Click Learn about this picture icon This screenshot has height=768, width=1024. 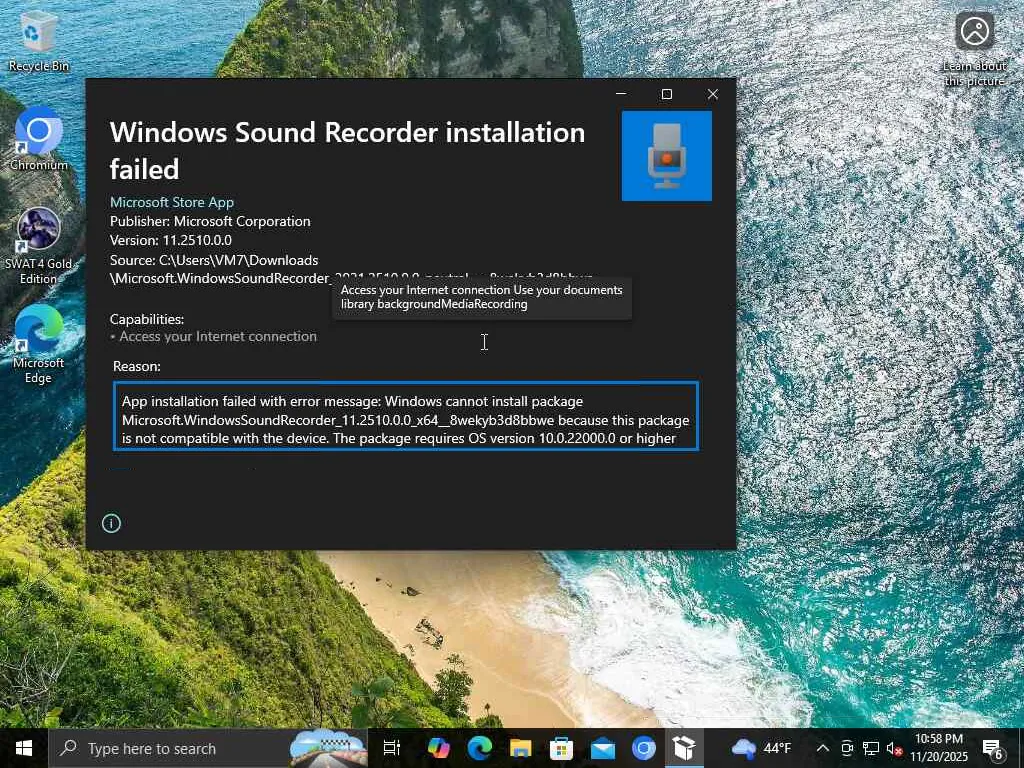[974, 49]
